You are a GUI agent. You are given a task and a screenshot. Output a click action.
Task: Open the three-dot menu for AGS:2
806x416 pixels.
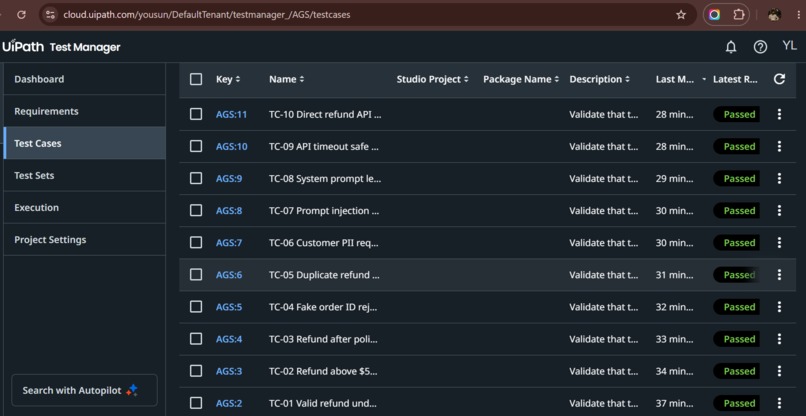(x=779, y=403)
